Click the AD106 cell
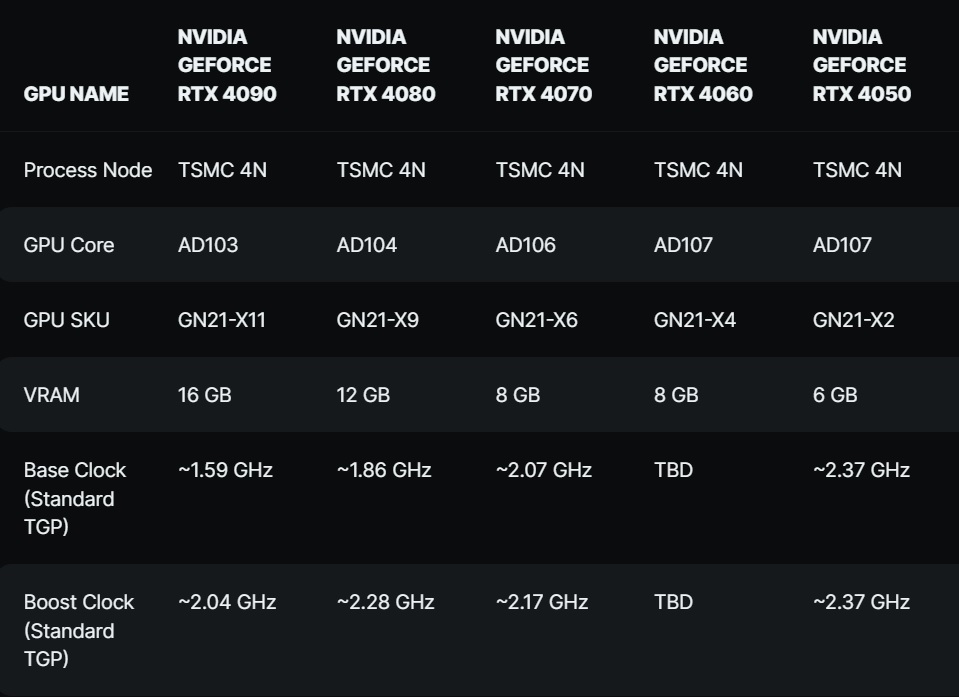The image size is (959, 697). [x=525, y=245]
